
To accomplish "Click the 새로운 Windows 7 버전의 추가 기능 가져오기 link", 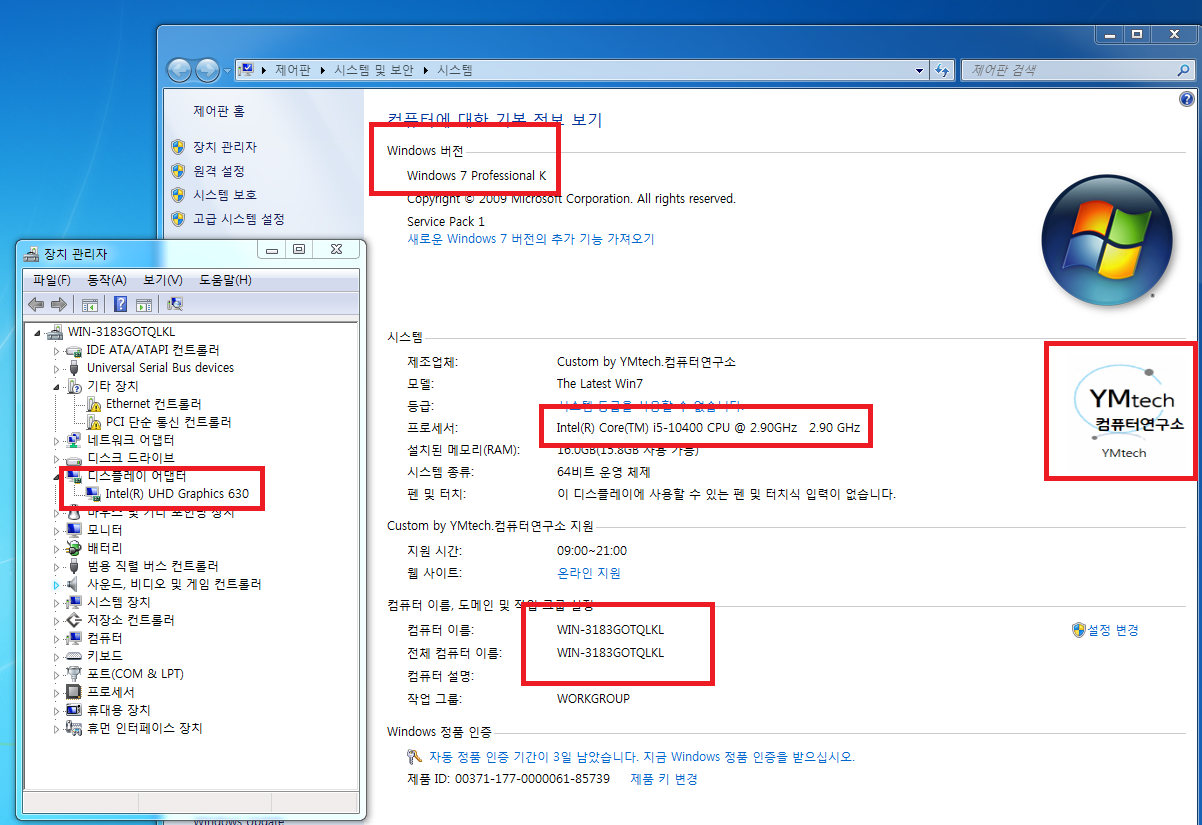I will [531, 239].
